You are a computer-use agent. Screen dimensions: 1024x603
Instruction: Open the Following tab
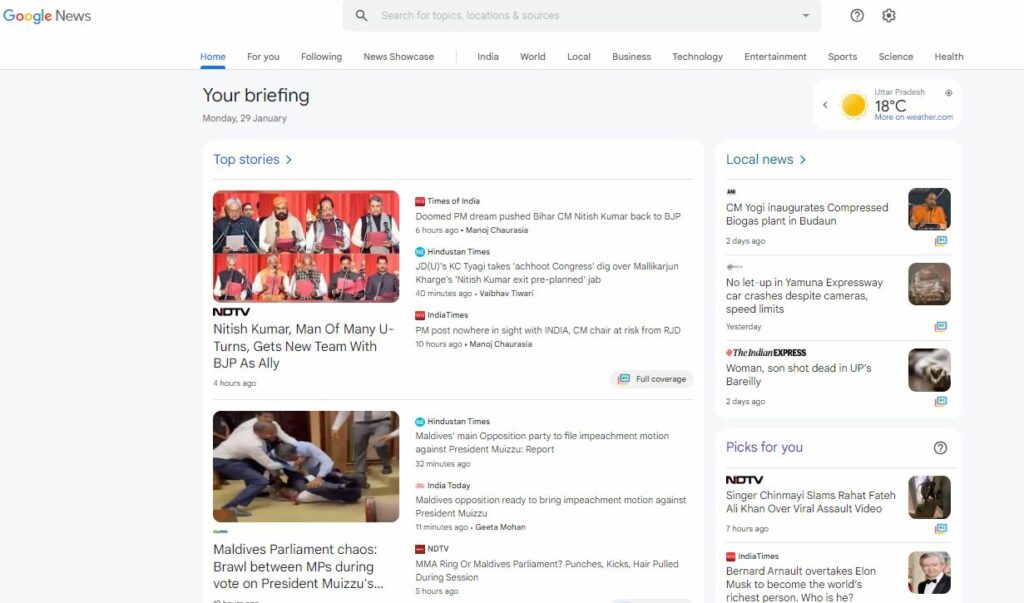(321, 57)
